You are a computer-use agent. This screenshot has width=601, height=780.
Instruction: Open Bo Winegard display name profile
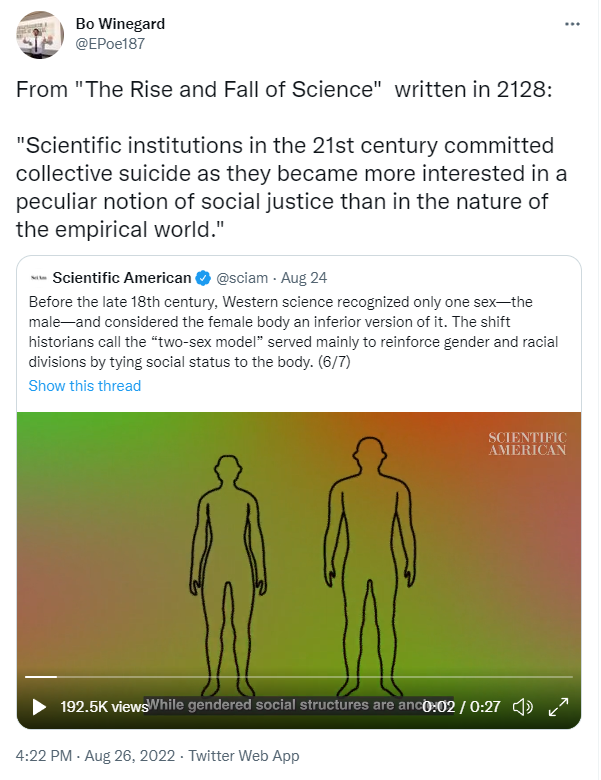point(120,23)
